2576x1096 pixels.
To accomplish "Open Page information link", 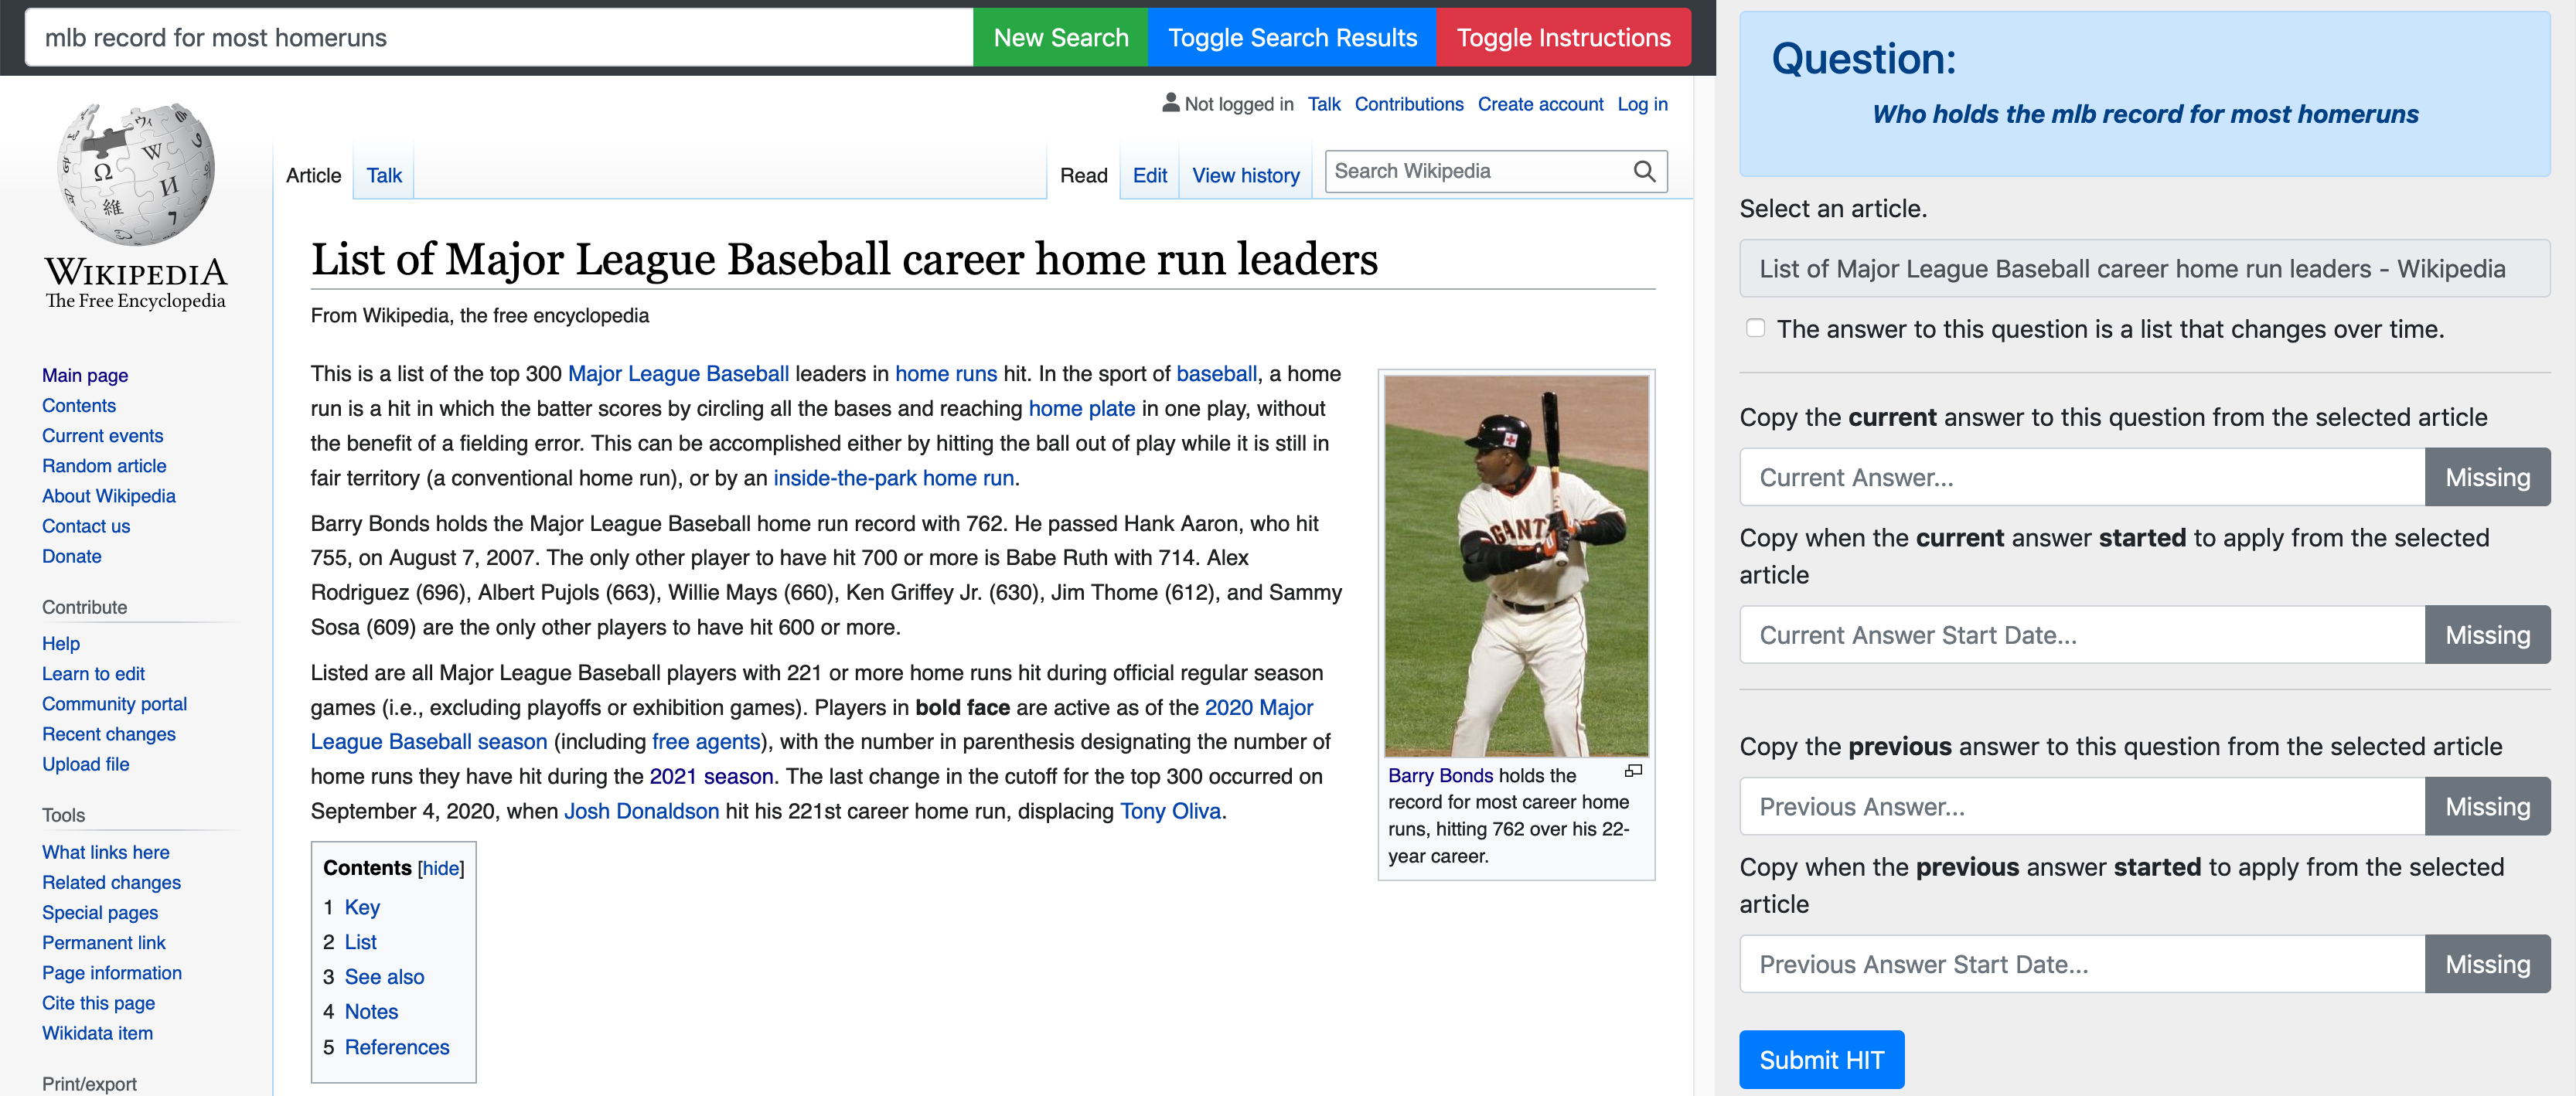I will (x=112, y=972).
